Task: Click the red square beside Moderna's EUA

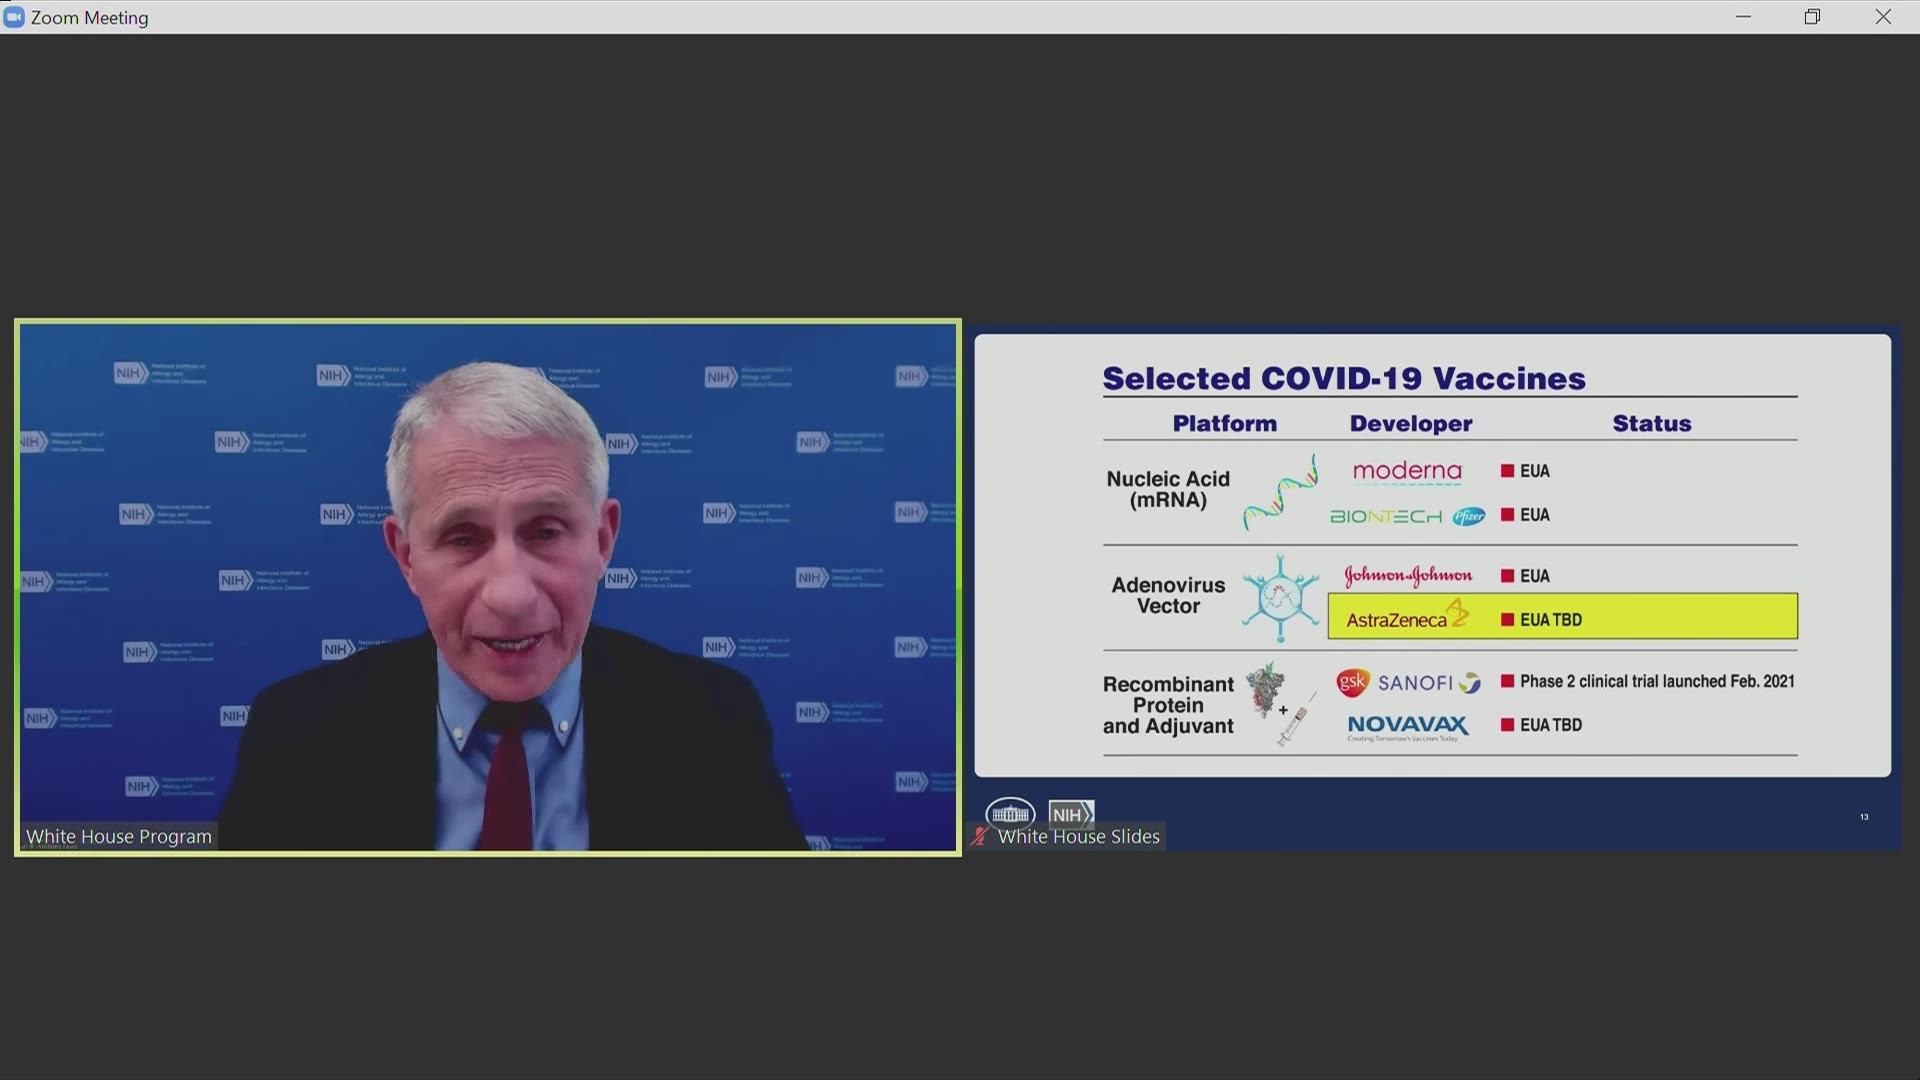Action: [1507, 471]
